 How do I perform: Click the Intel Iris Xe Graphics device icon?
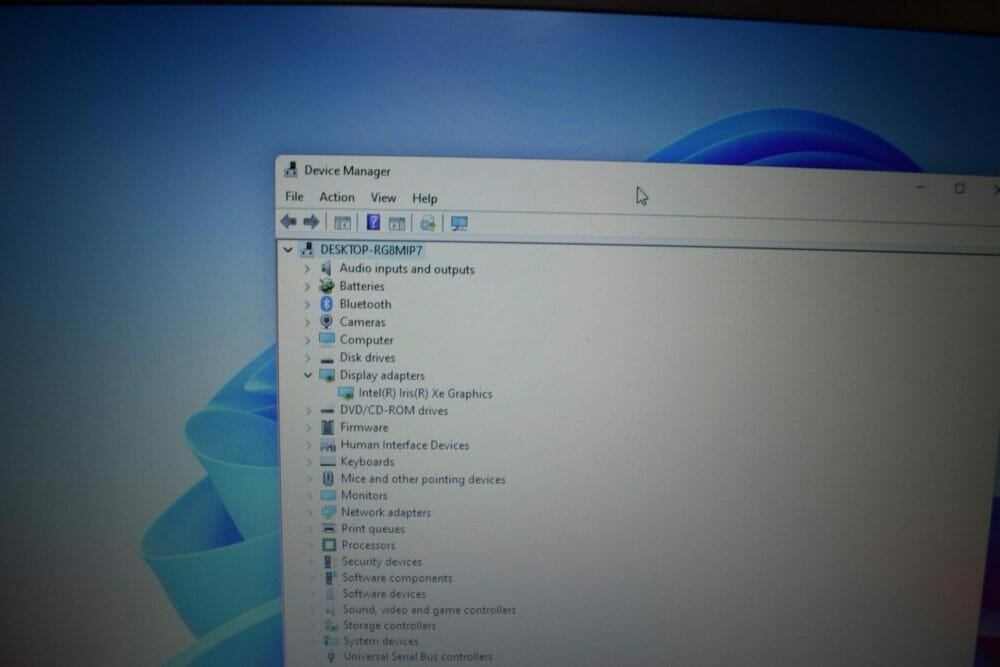pos(346,393)
